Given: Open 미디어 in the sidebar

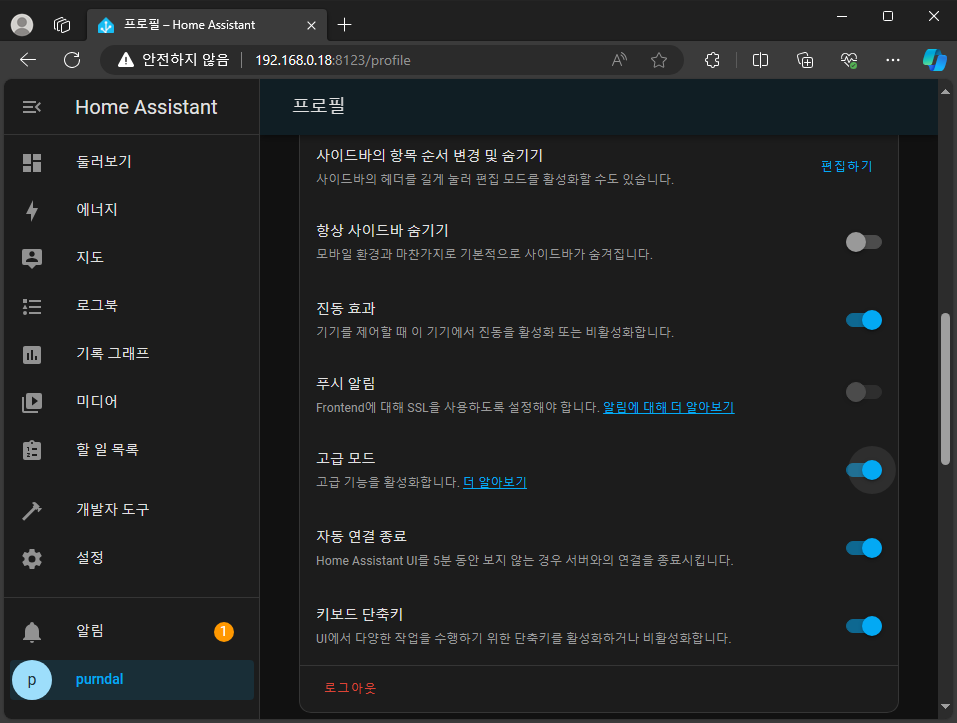Looking at the screenshot, I should tap(131, 402).
